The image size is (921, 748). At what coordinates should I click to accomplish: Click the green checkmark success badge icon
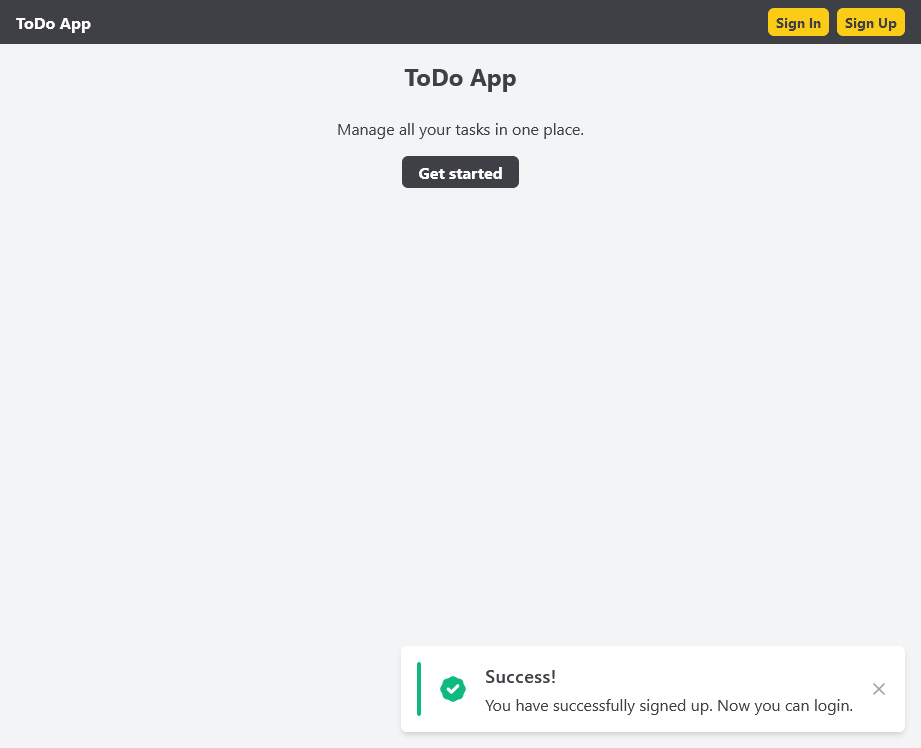pos(453,689)
